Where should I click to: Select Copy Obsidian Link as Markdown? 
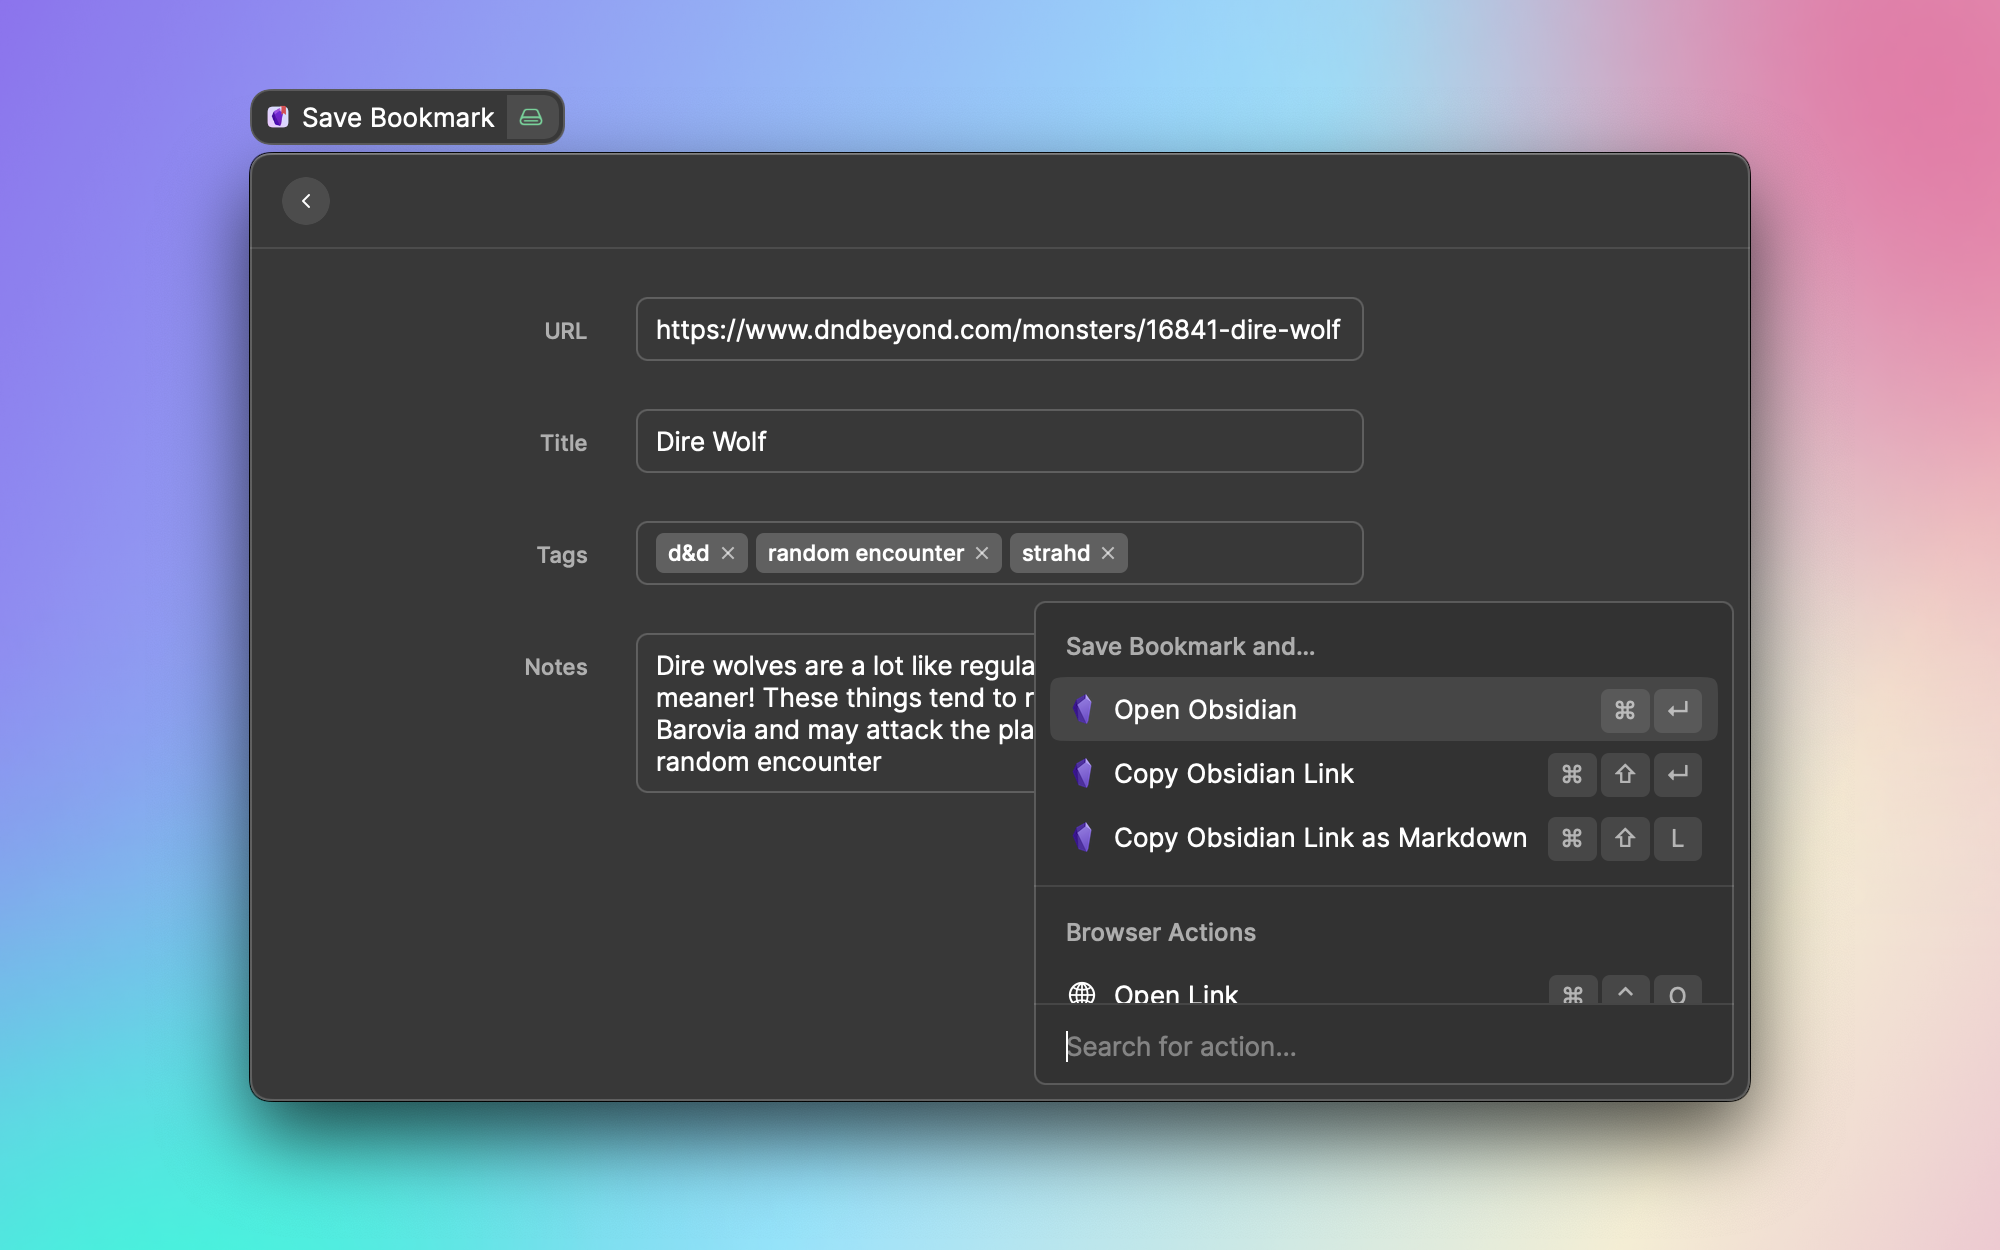(x=1319, y=837)
